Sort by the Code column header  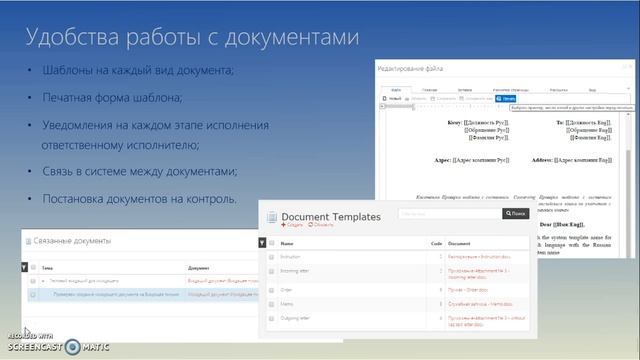click(436, 244)
